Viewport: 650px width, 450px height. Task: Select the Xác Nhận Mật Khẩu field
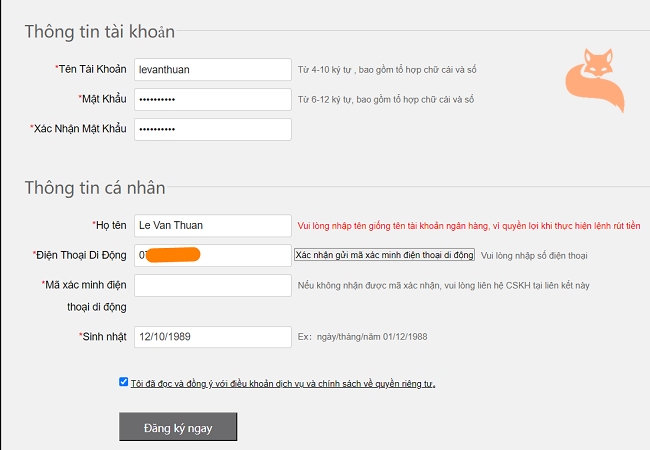[x=213, y=129]
